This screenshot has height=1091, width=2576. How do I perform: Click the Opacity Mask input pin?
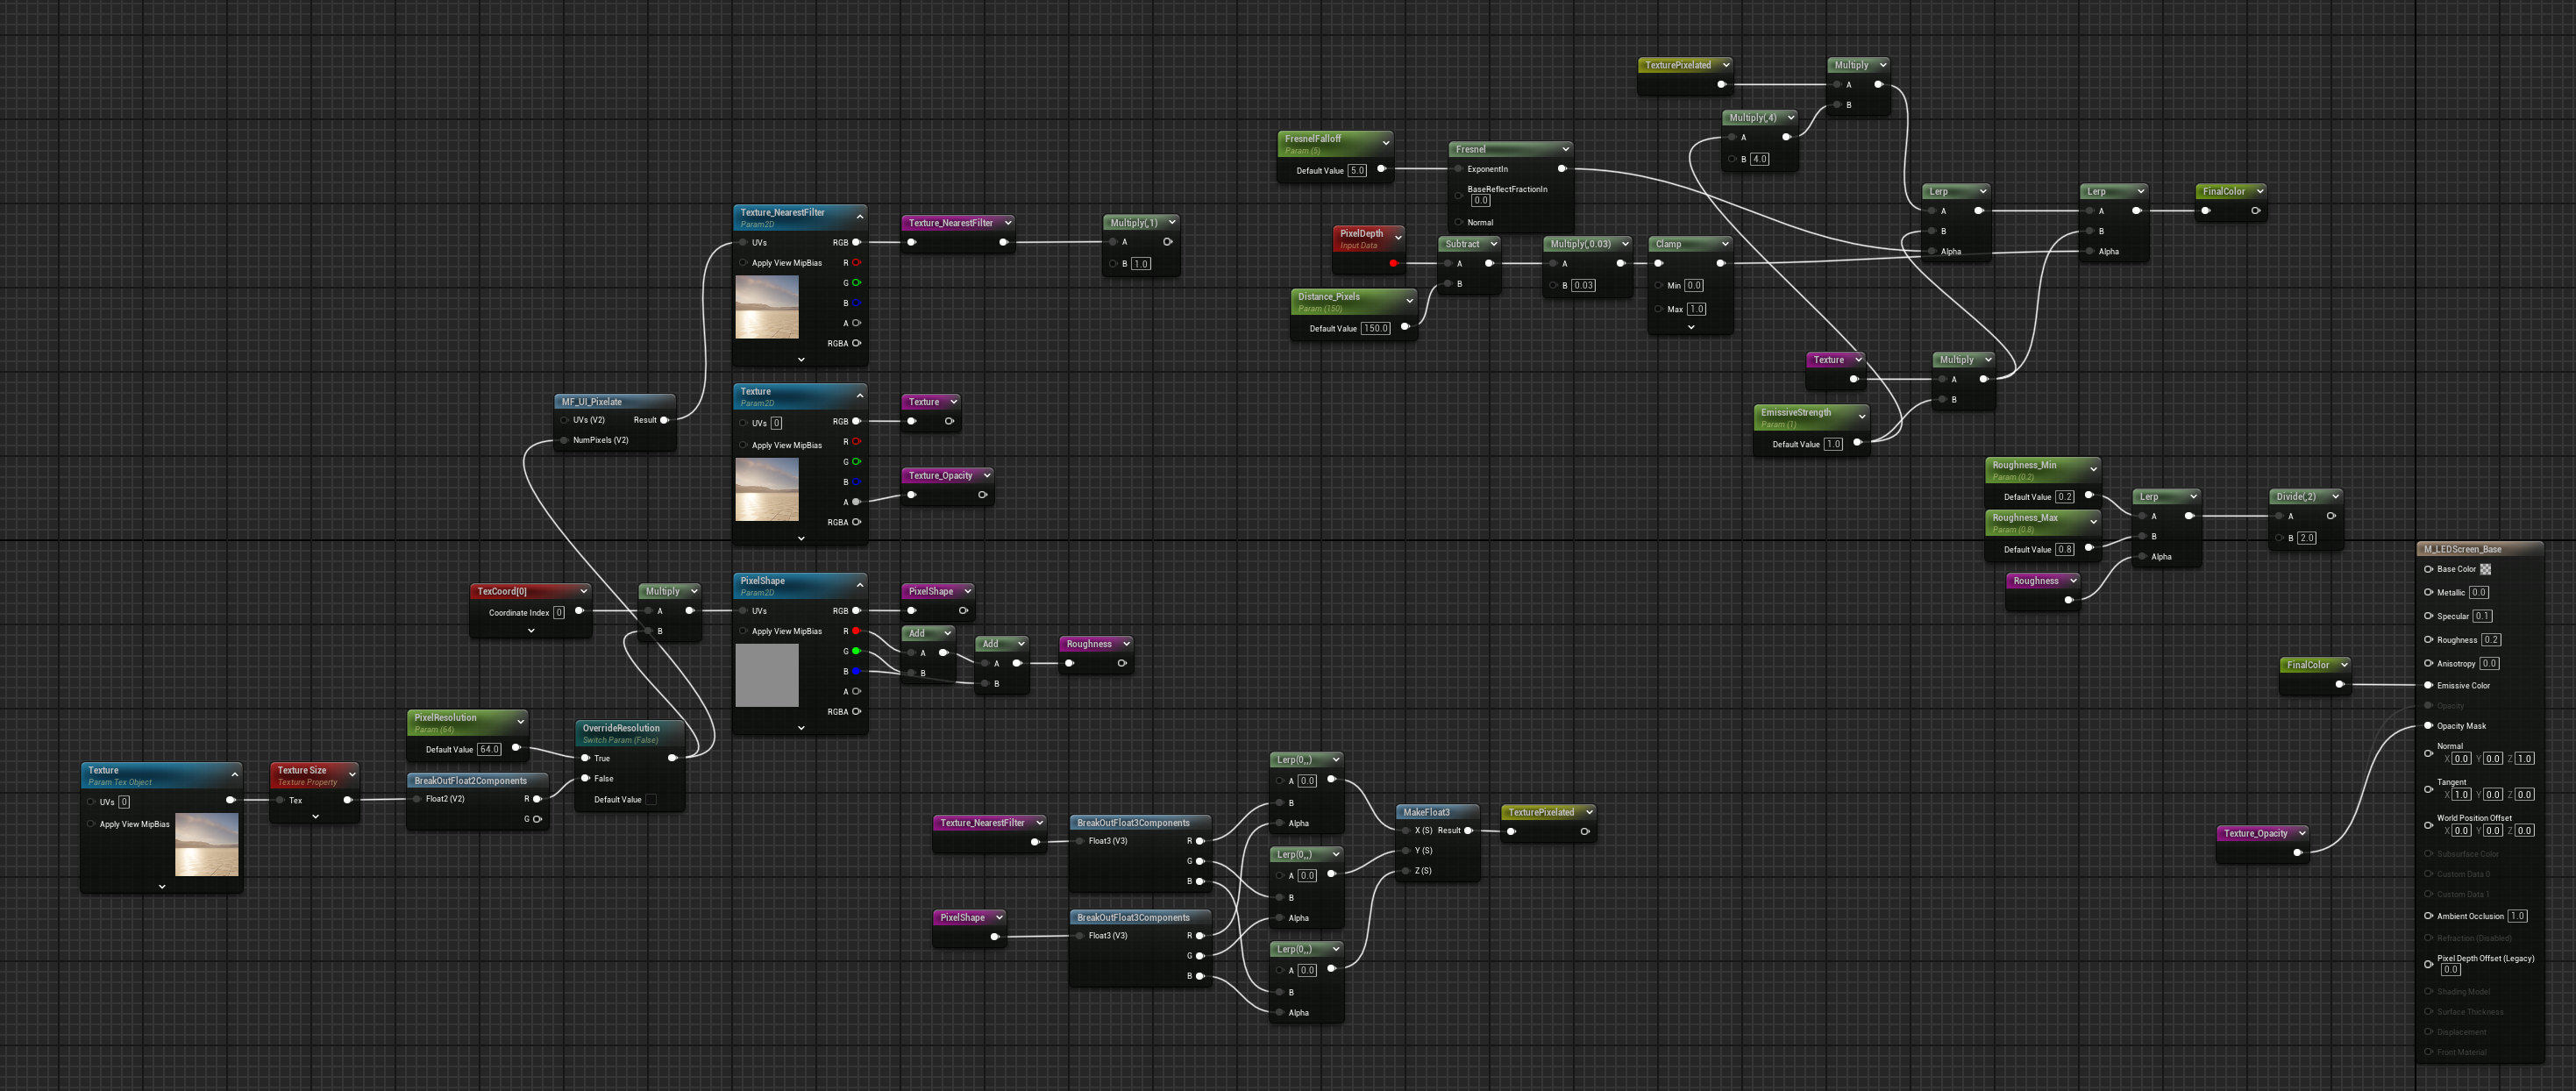[x=2428, y=726]
